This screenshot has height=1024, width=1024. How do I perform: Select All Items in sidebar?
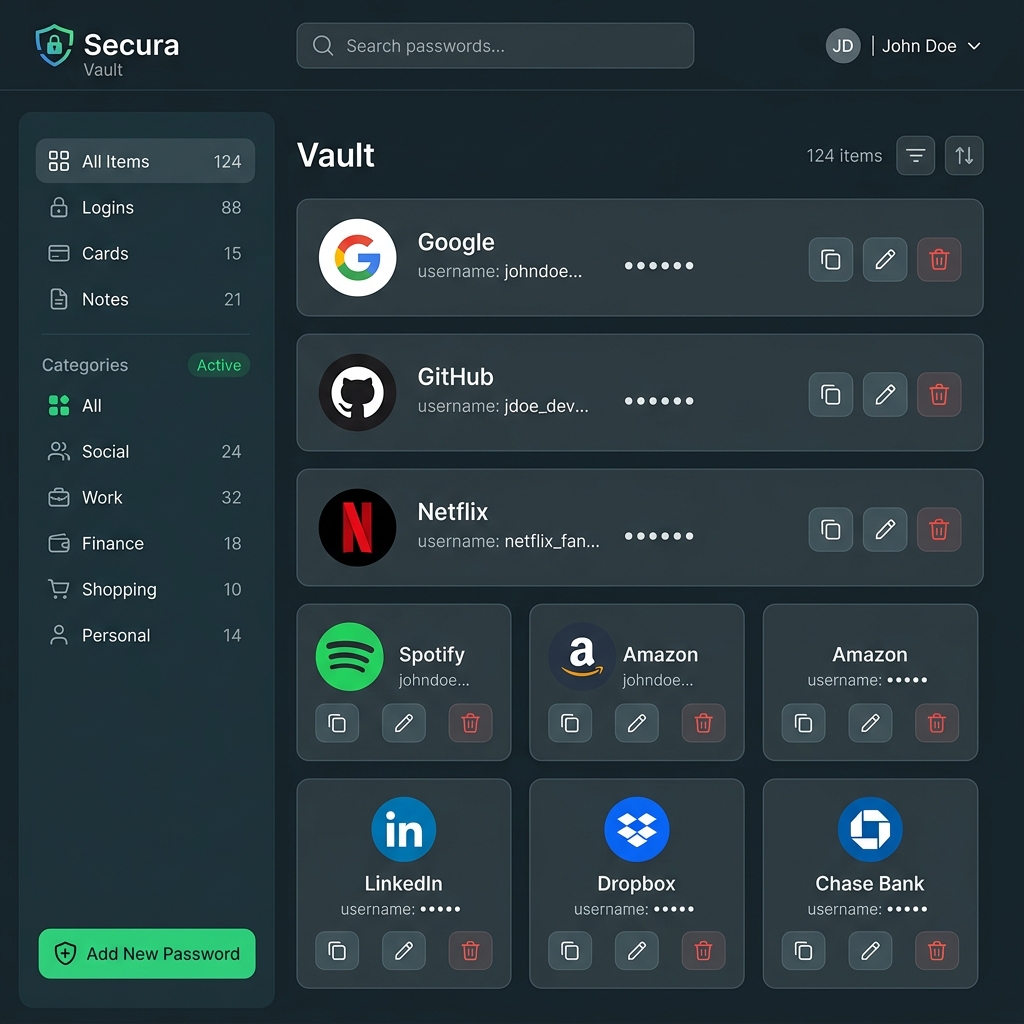point(145,161)
